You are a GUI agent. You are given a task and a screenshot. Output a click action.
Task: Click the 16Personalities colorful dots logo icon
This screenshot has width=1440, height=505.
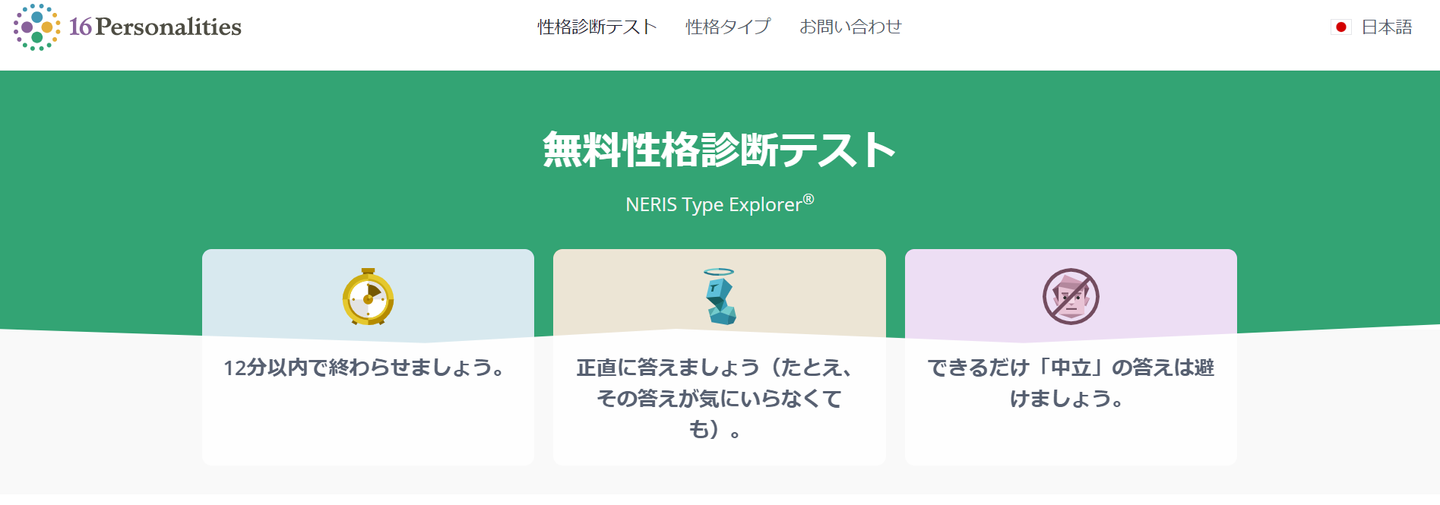pos(38,27)
